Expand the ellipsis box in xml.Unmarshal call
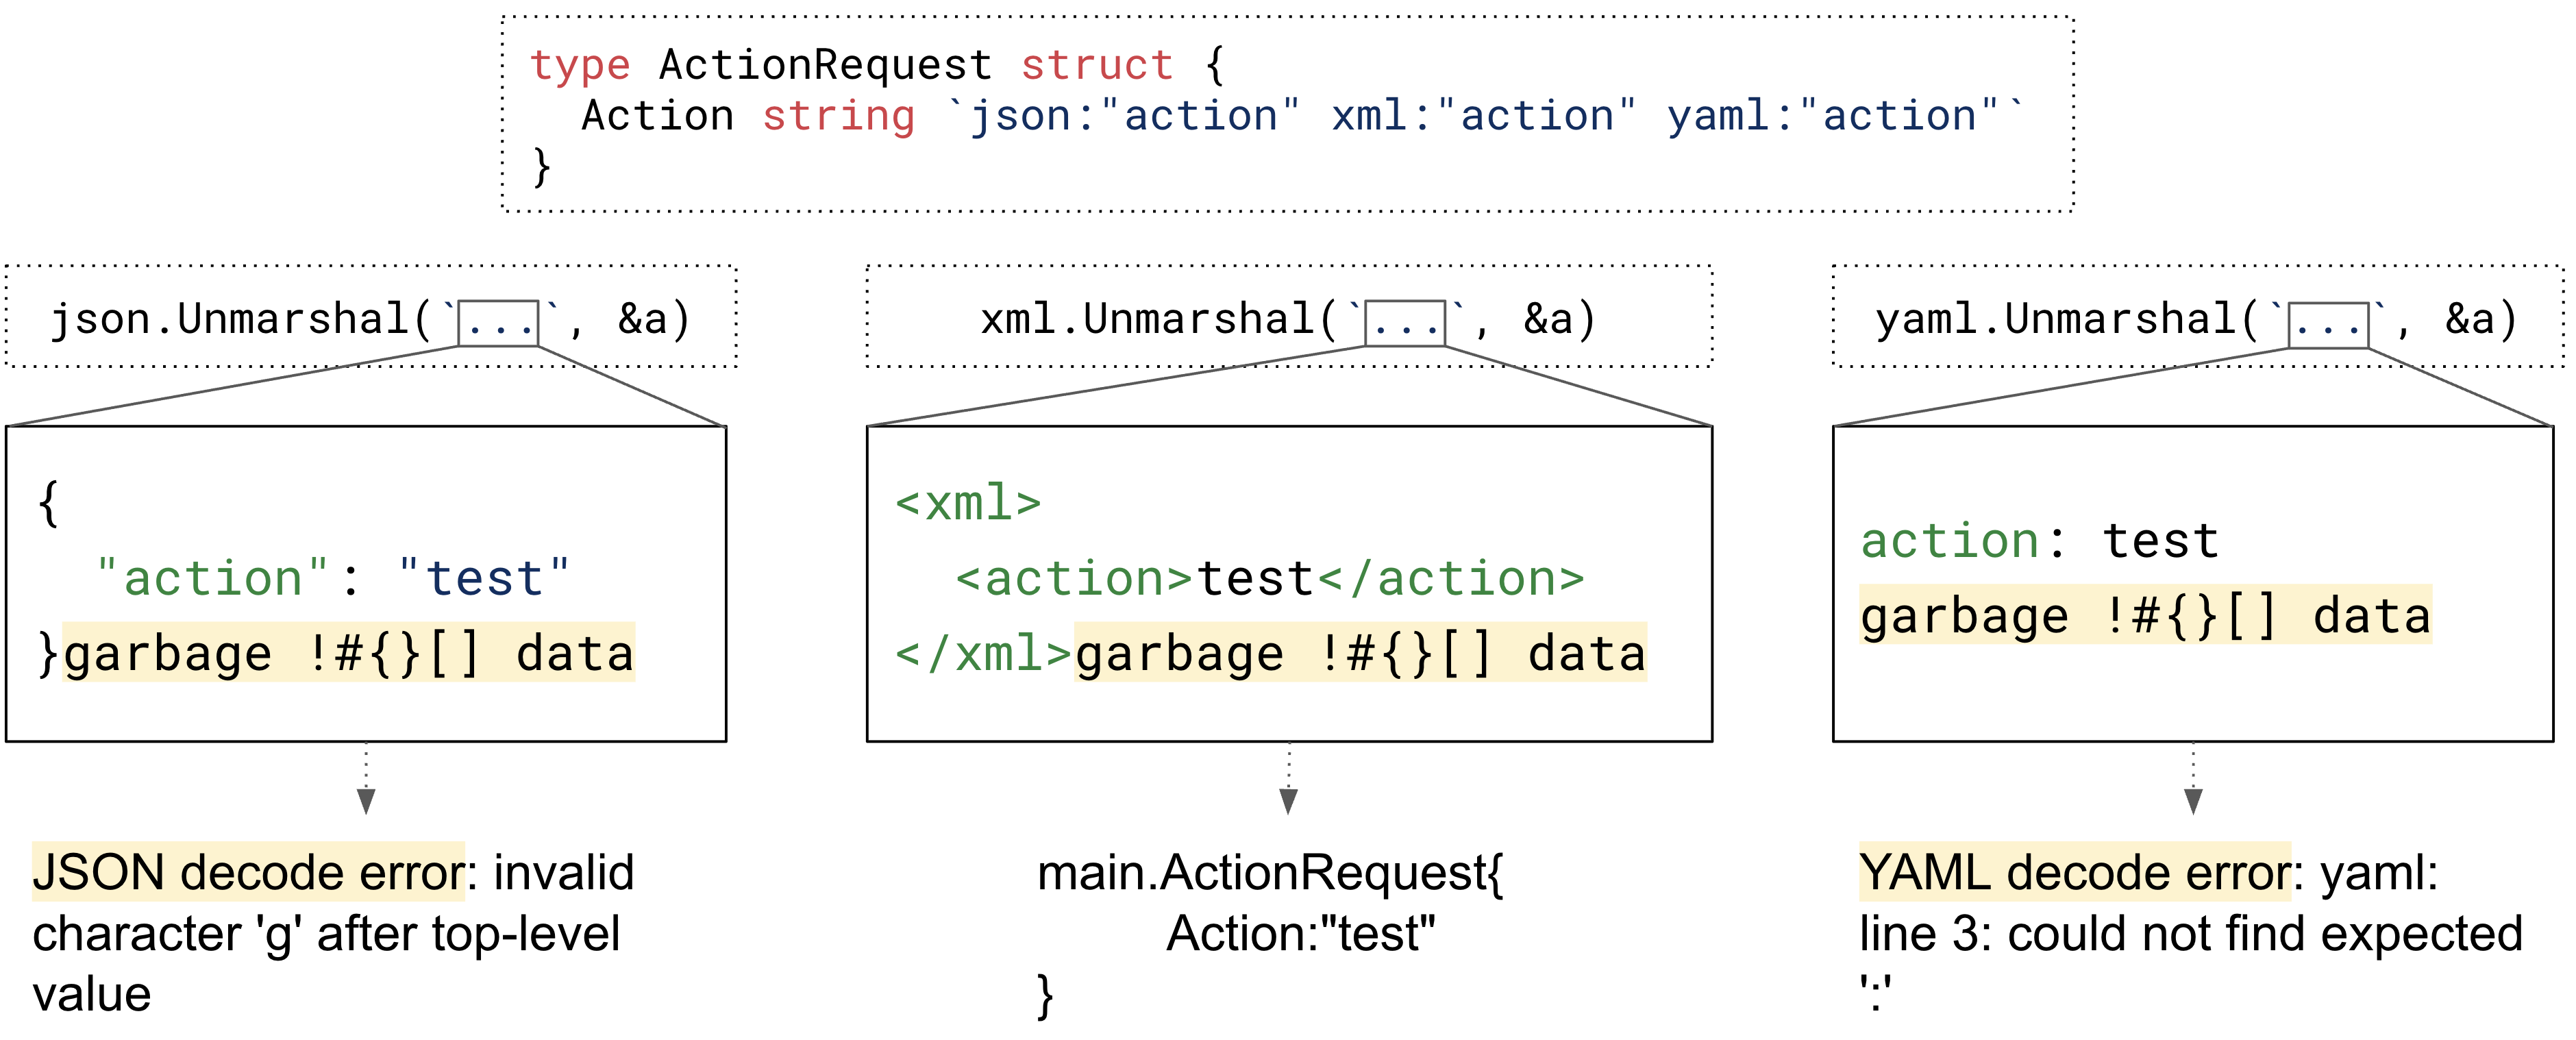This screenshot has width=2576, height=1040. [x=1404, y=323]
